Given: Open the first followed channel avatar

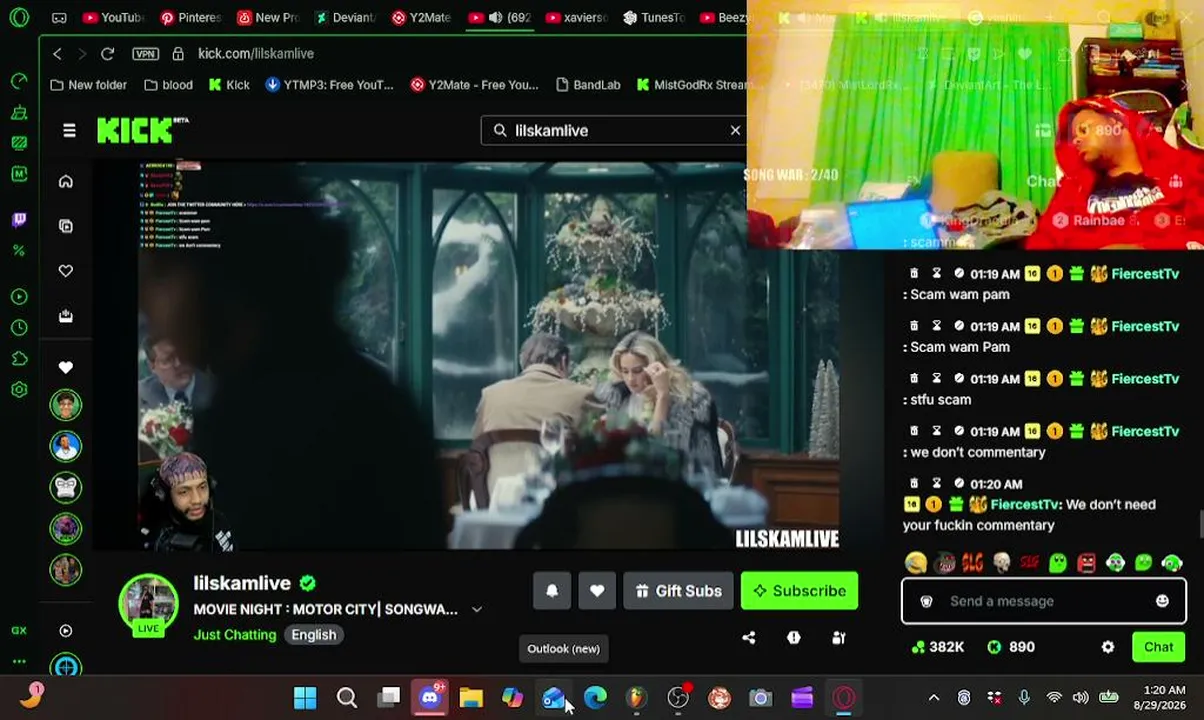Looking at the screenshot, I should [66, 405].
